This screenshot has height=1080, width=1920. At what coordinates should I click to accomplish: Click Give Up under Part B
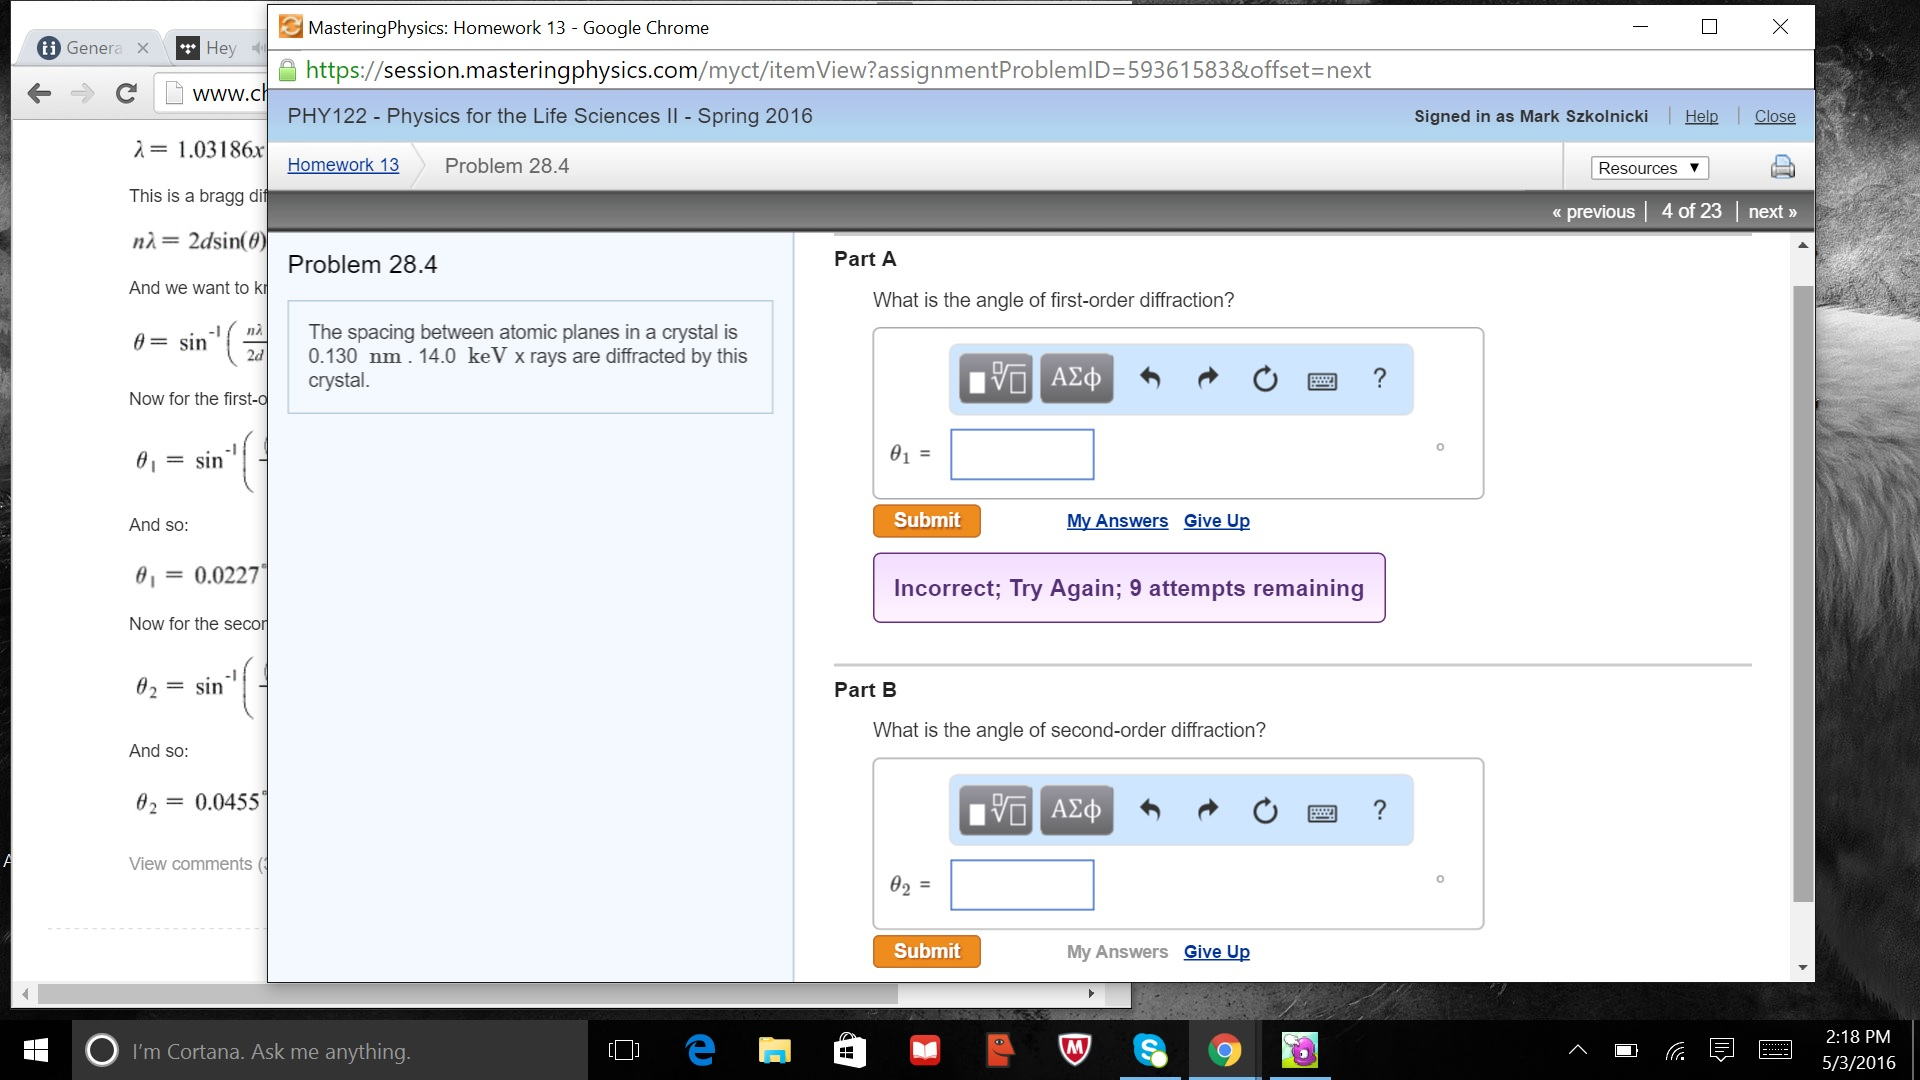click(1216, 952)
